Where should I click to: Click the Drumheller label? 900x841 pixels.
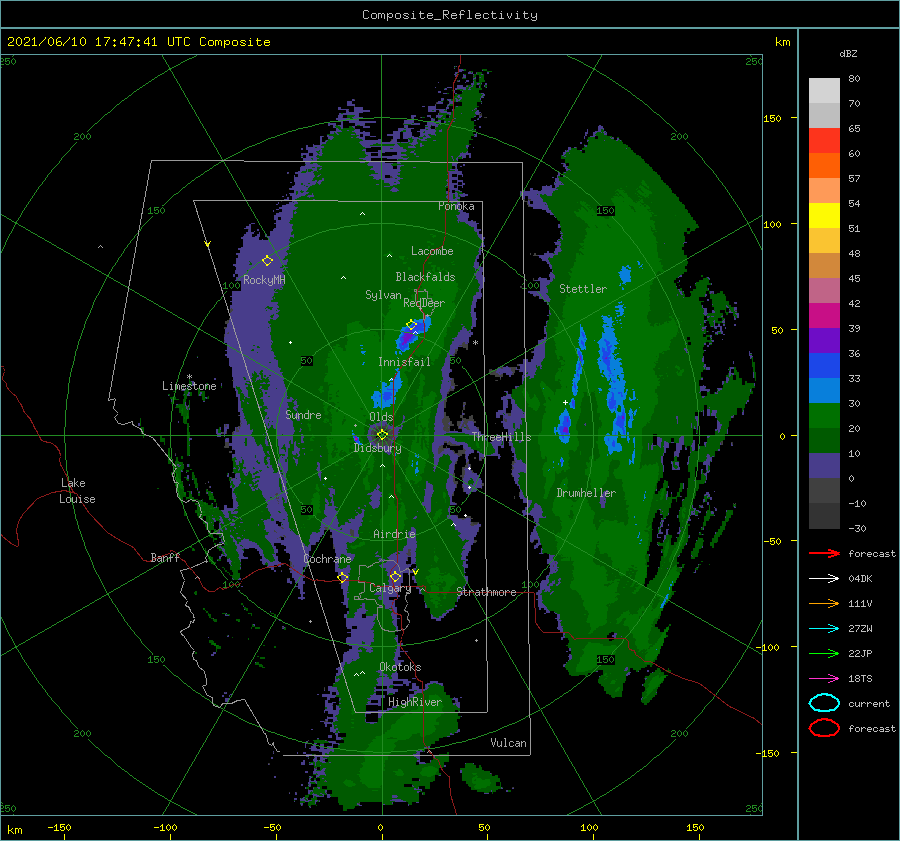click(x=586, y=493)
